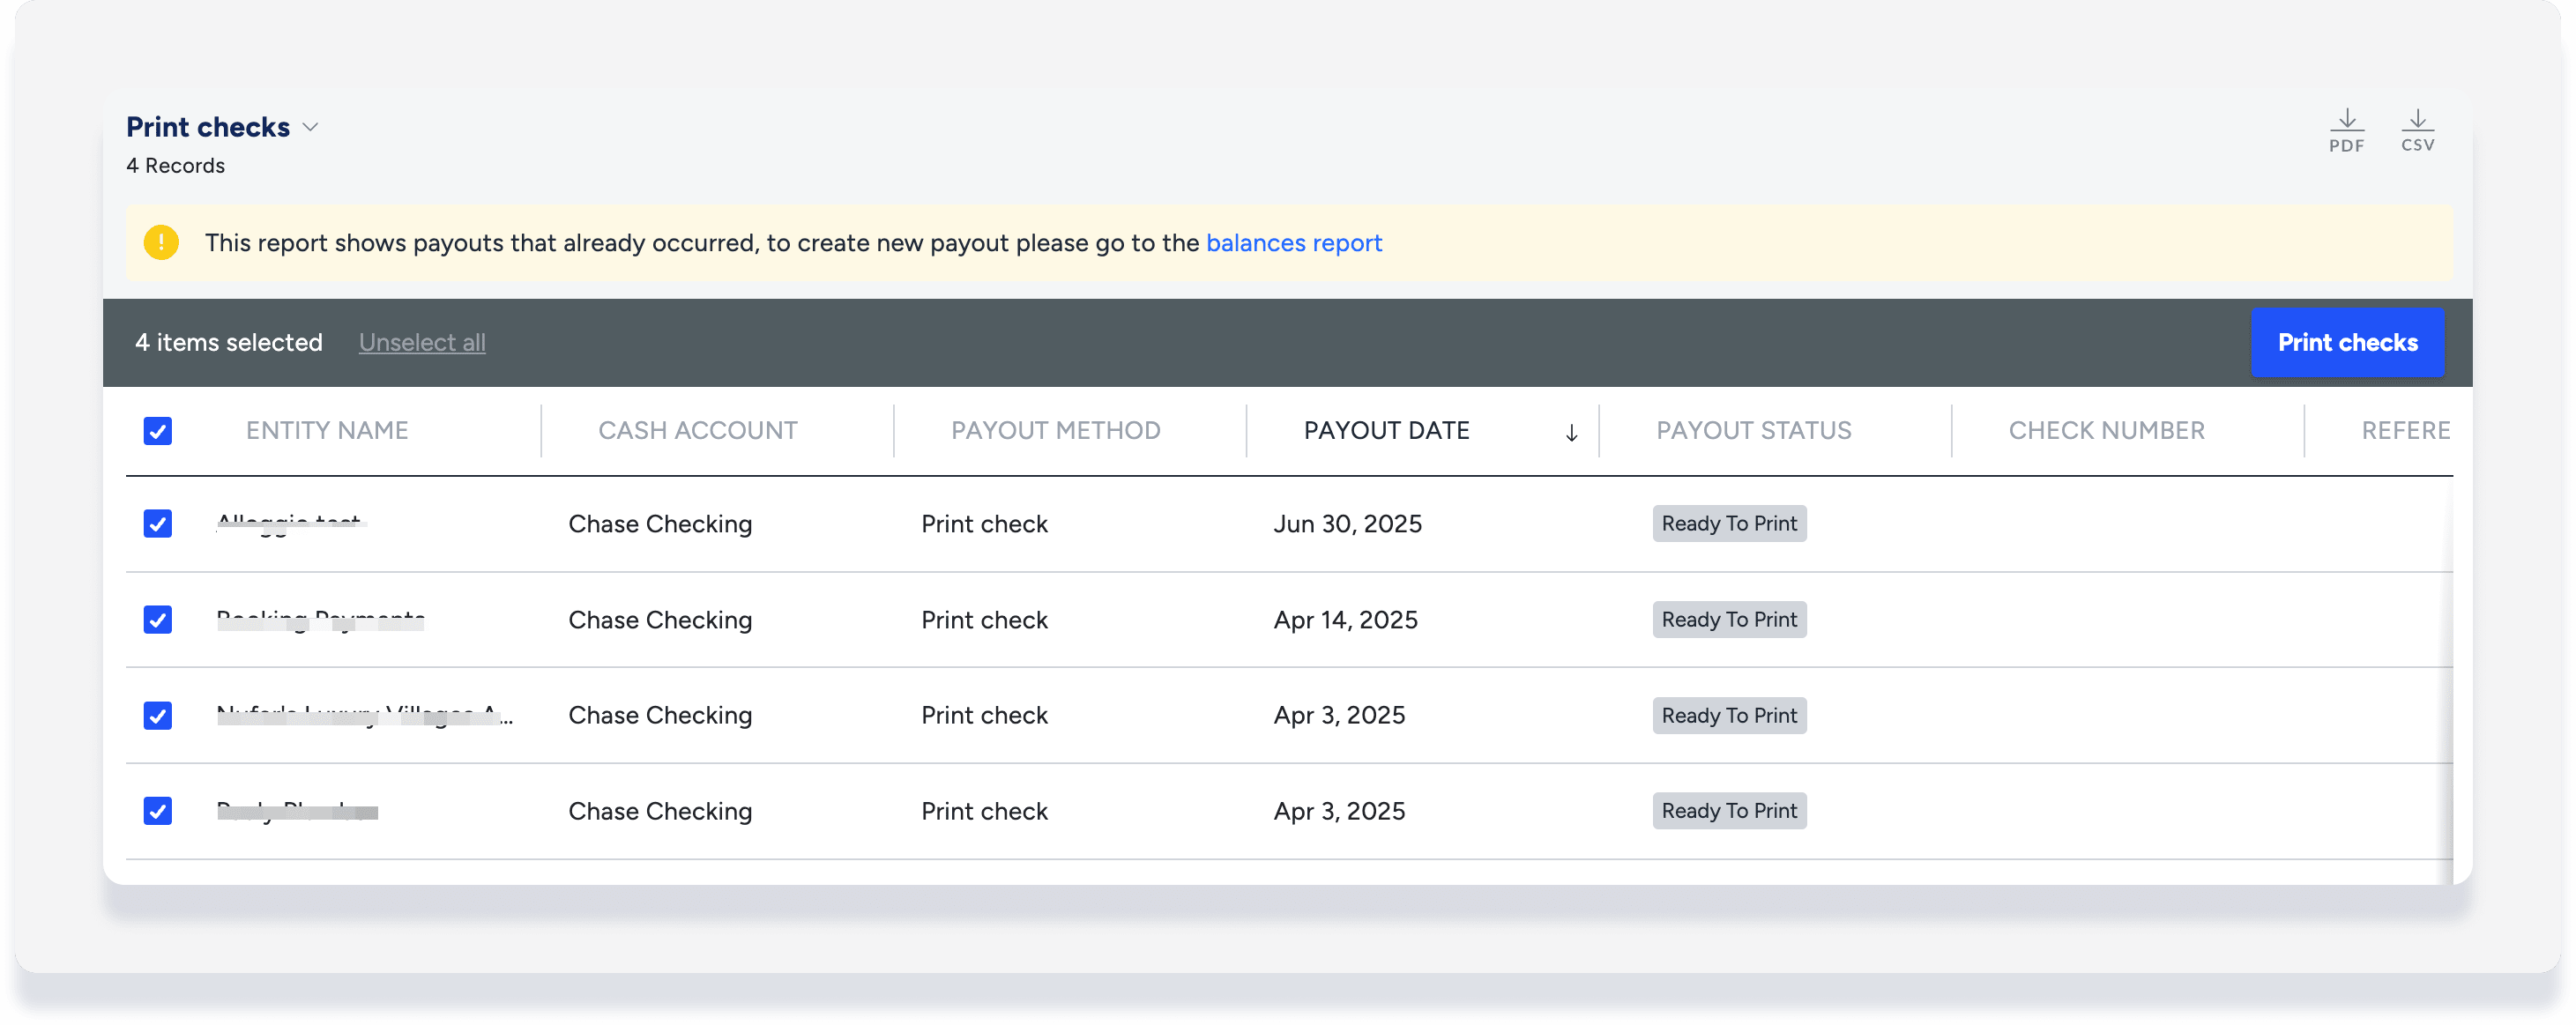Toggle the select-all header checkbox
Viewport: 2576px width, 1025px height.
coord(158,431)
